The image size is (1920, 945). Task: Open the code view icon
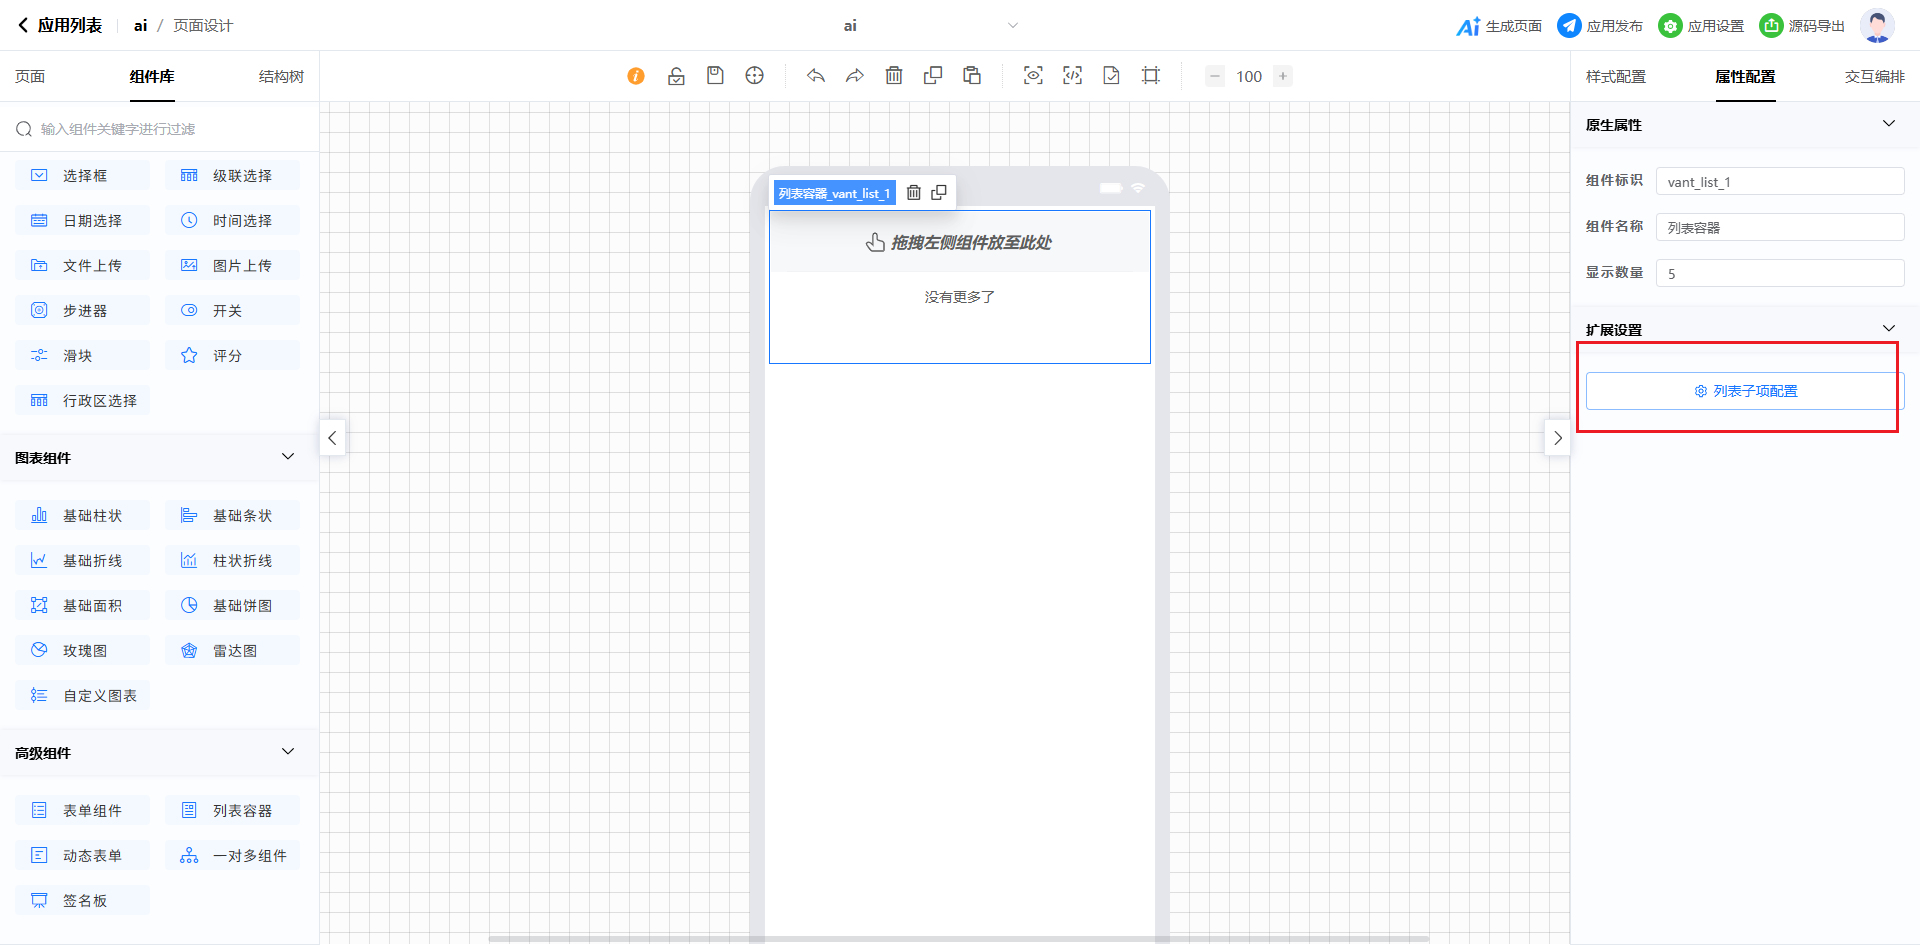tap(1072, 76)
